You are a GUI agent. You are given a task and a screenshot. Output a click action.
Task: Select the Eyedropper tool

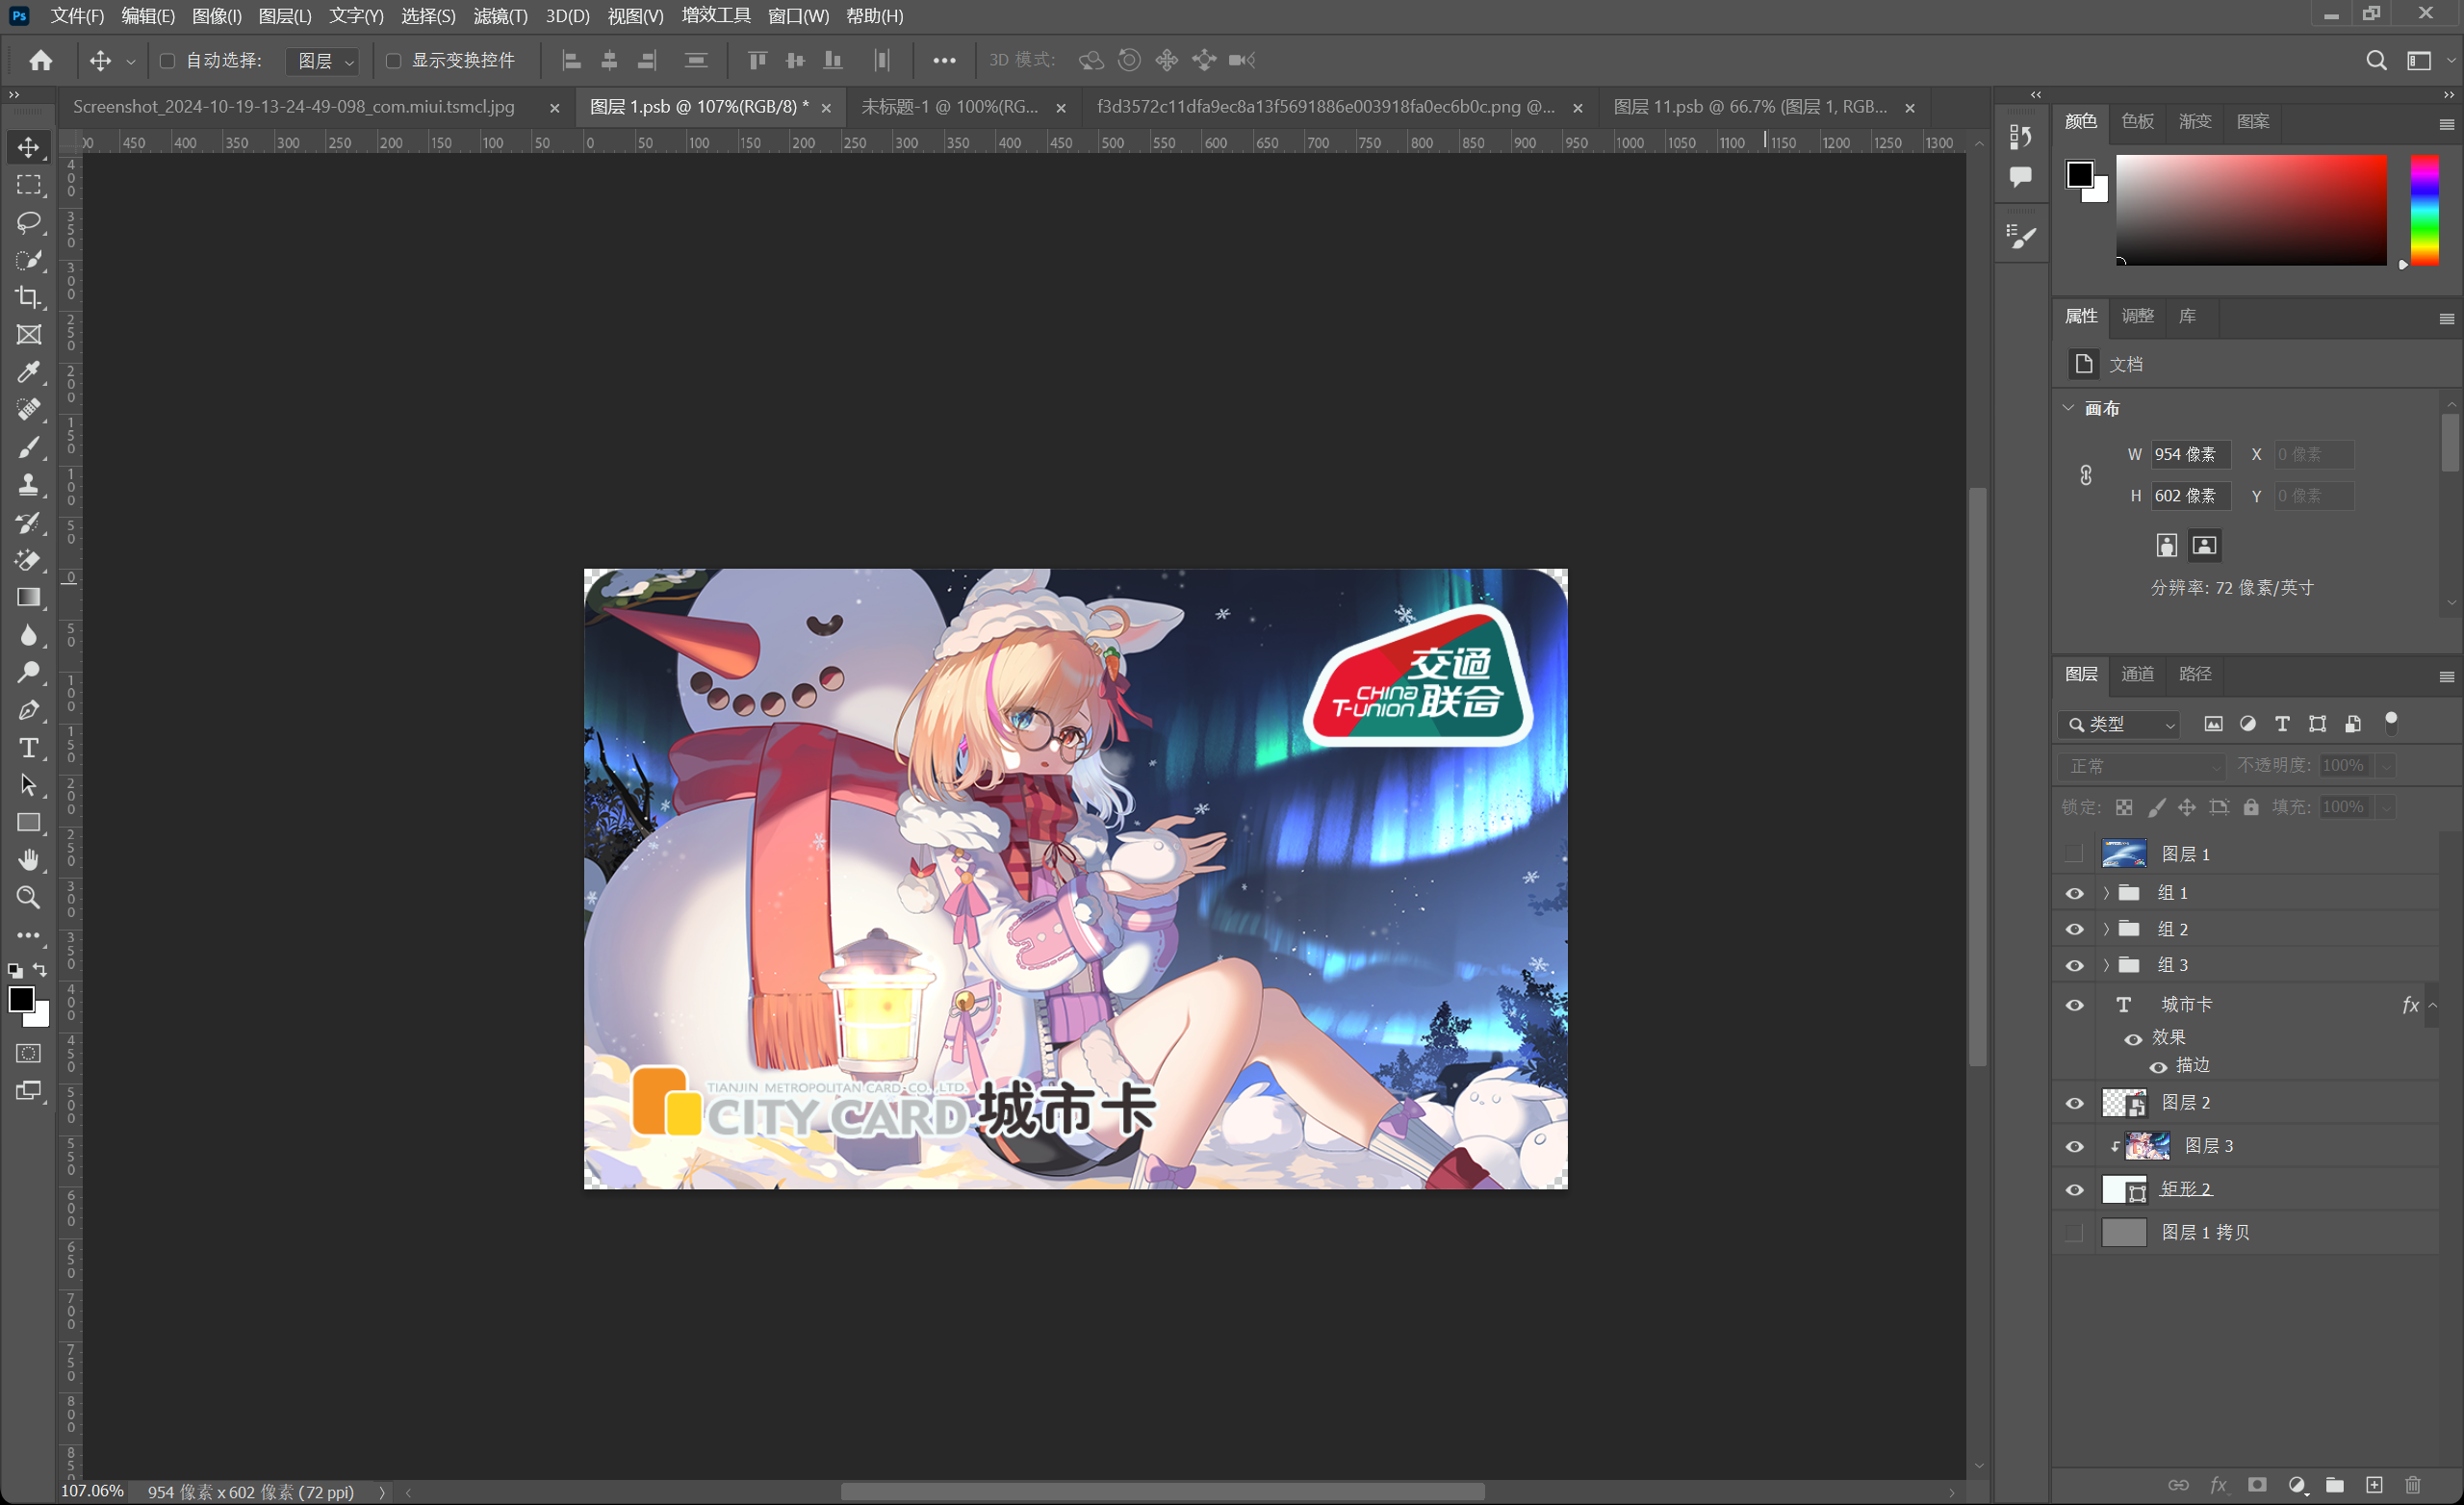28,372
